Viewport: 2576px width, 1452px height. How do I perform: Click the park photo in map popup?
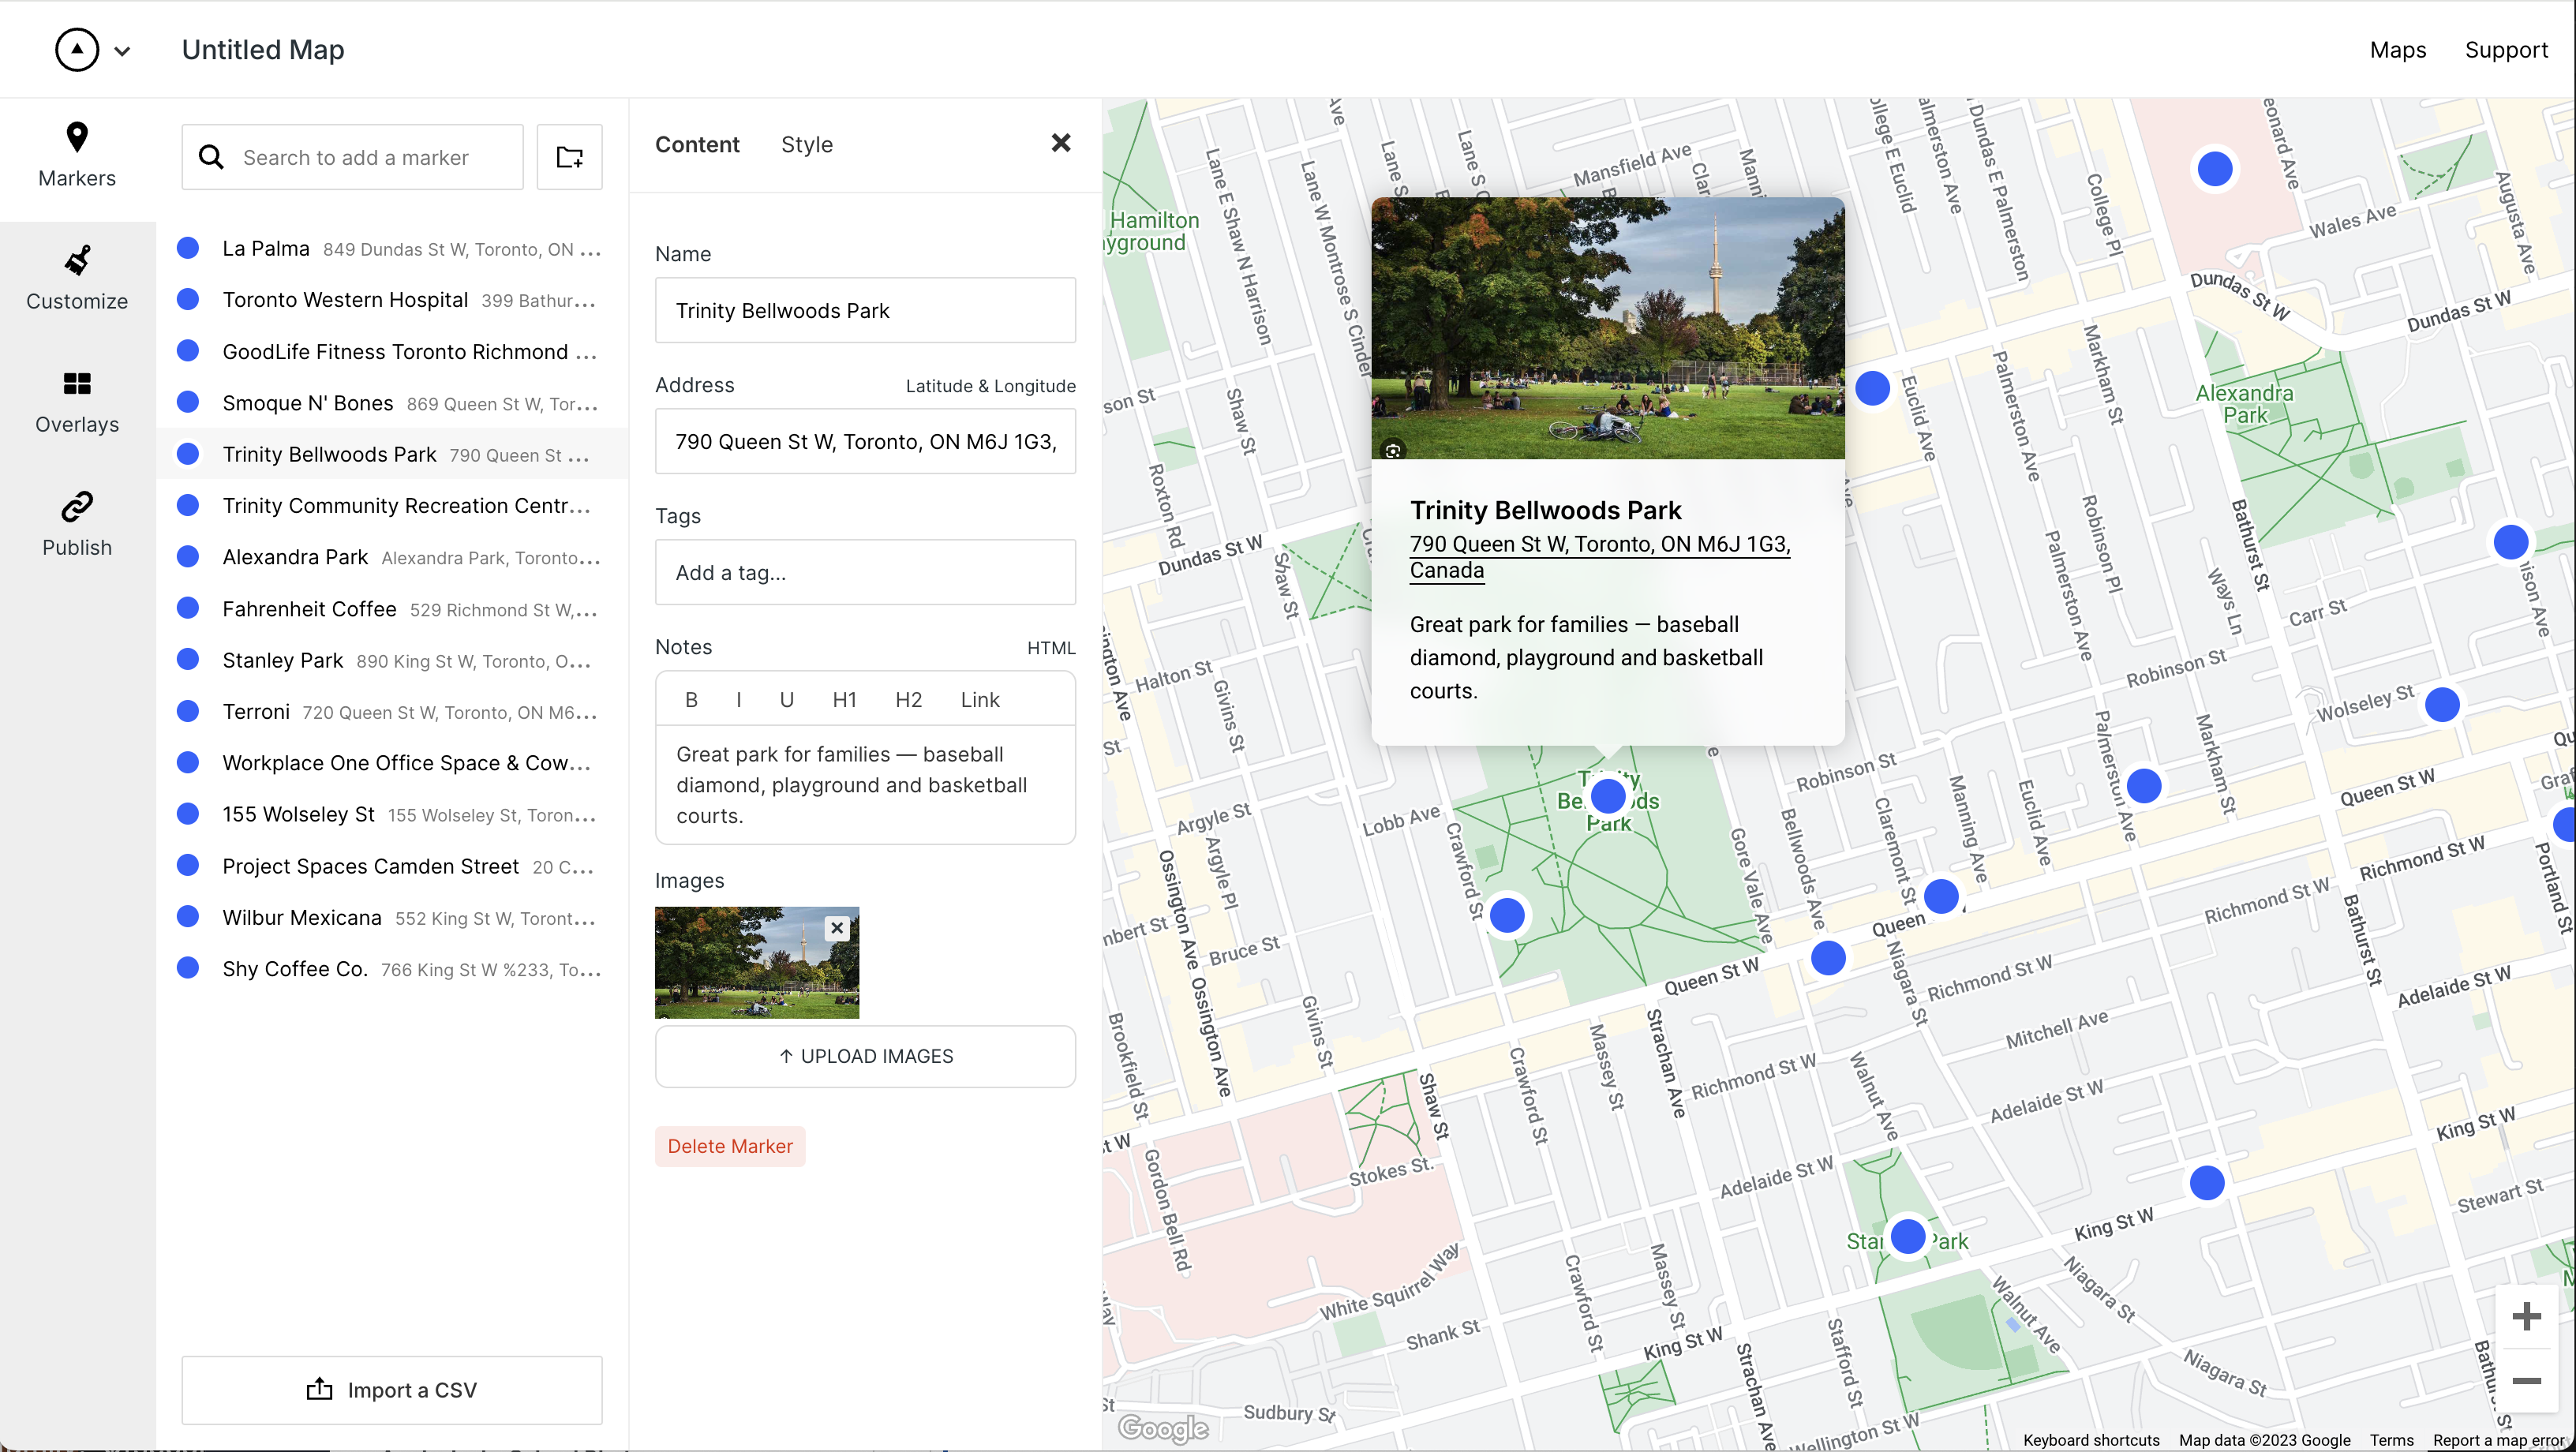(1607, 328)
